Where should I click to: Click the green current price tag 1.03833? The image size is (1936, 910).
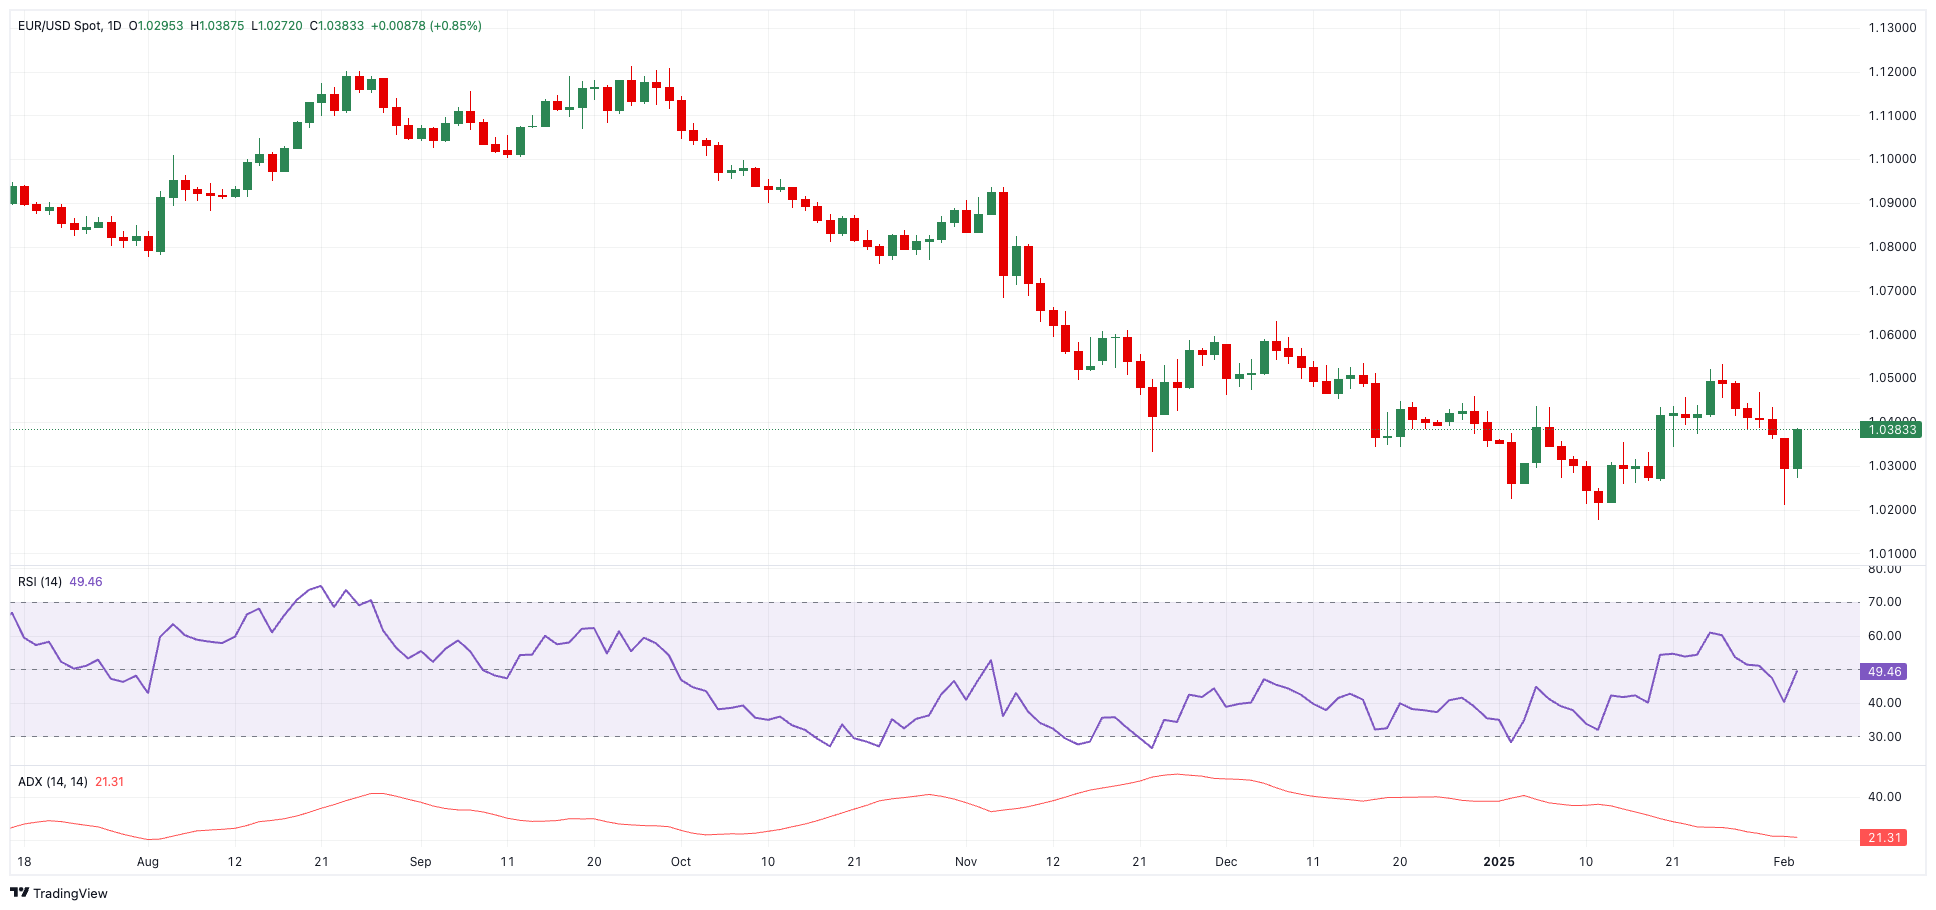pyautogui.click(x=1890, y=430)
